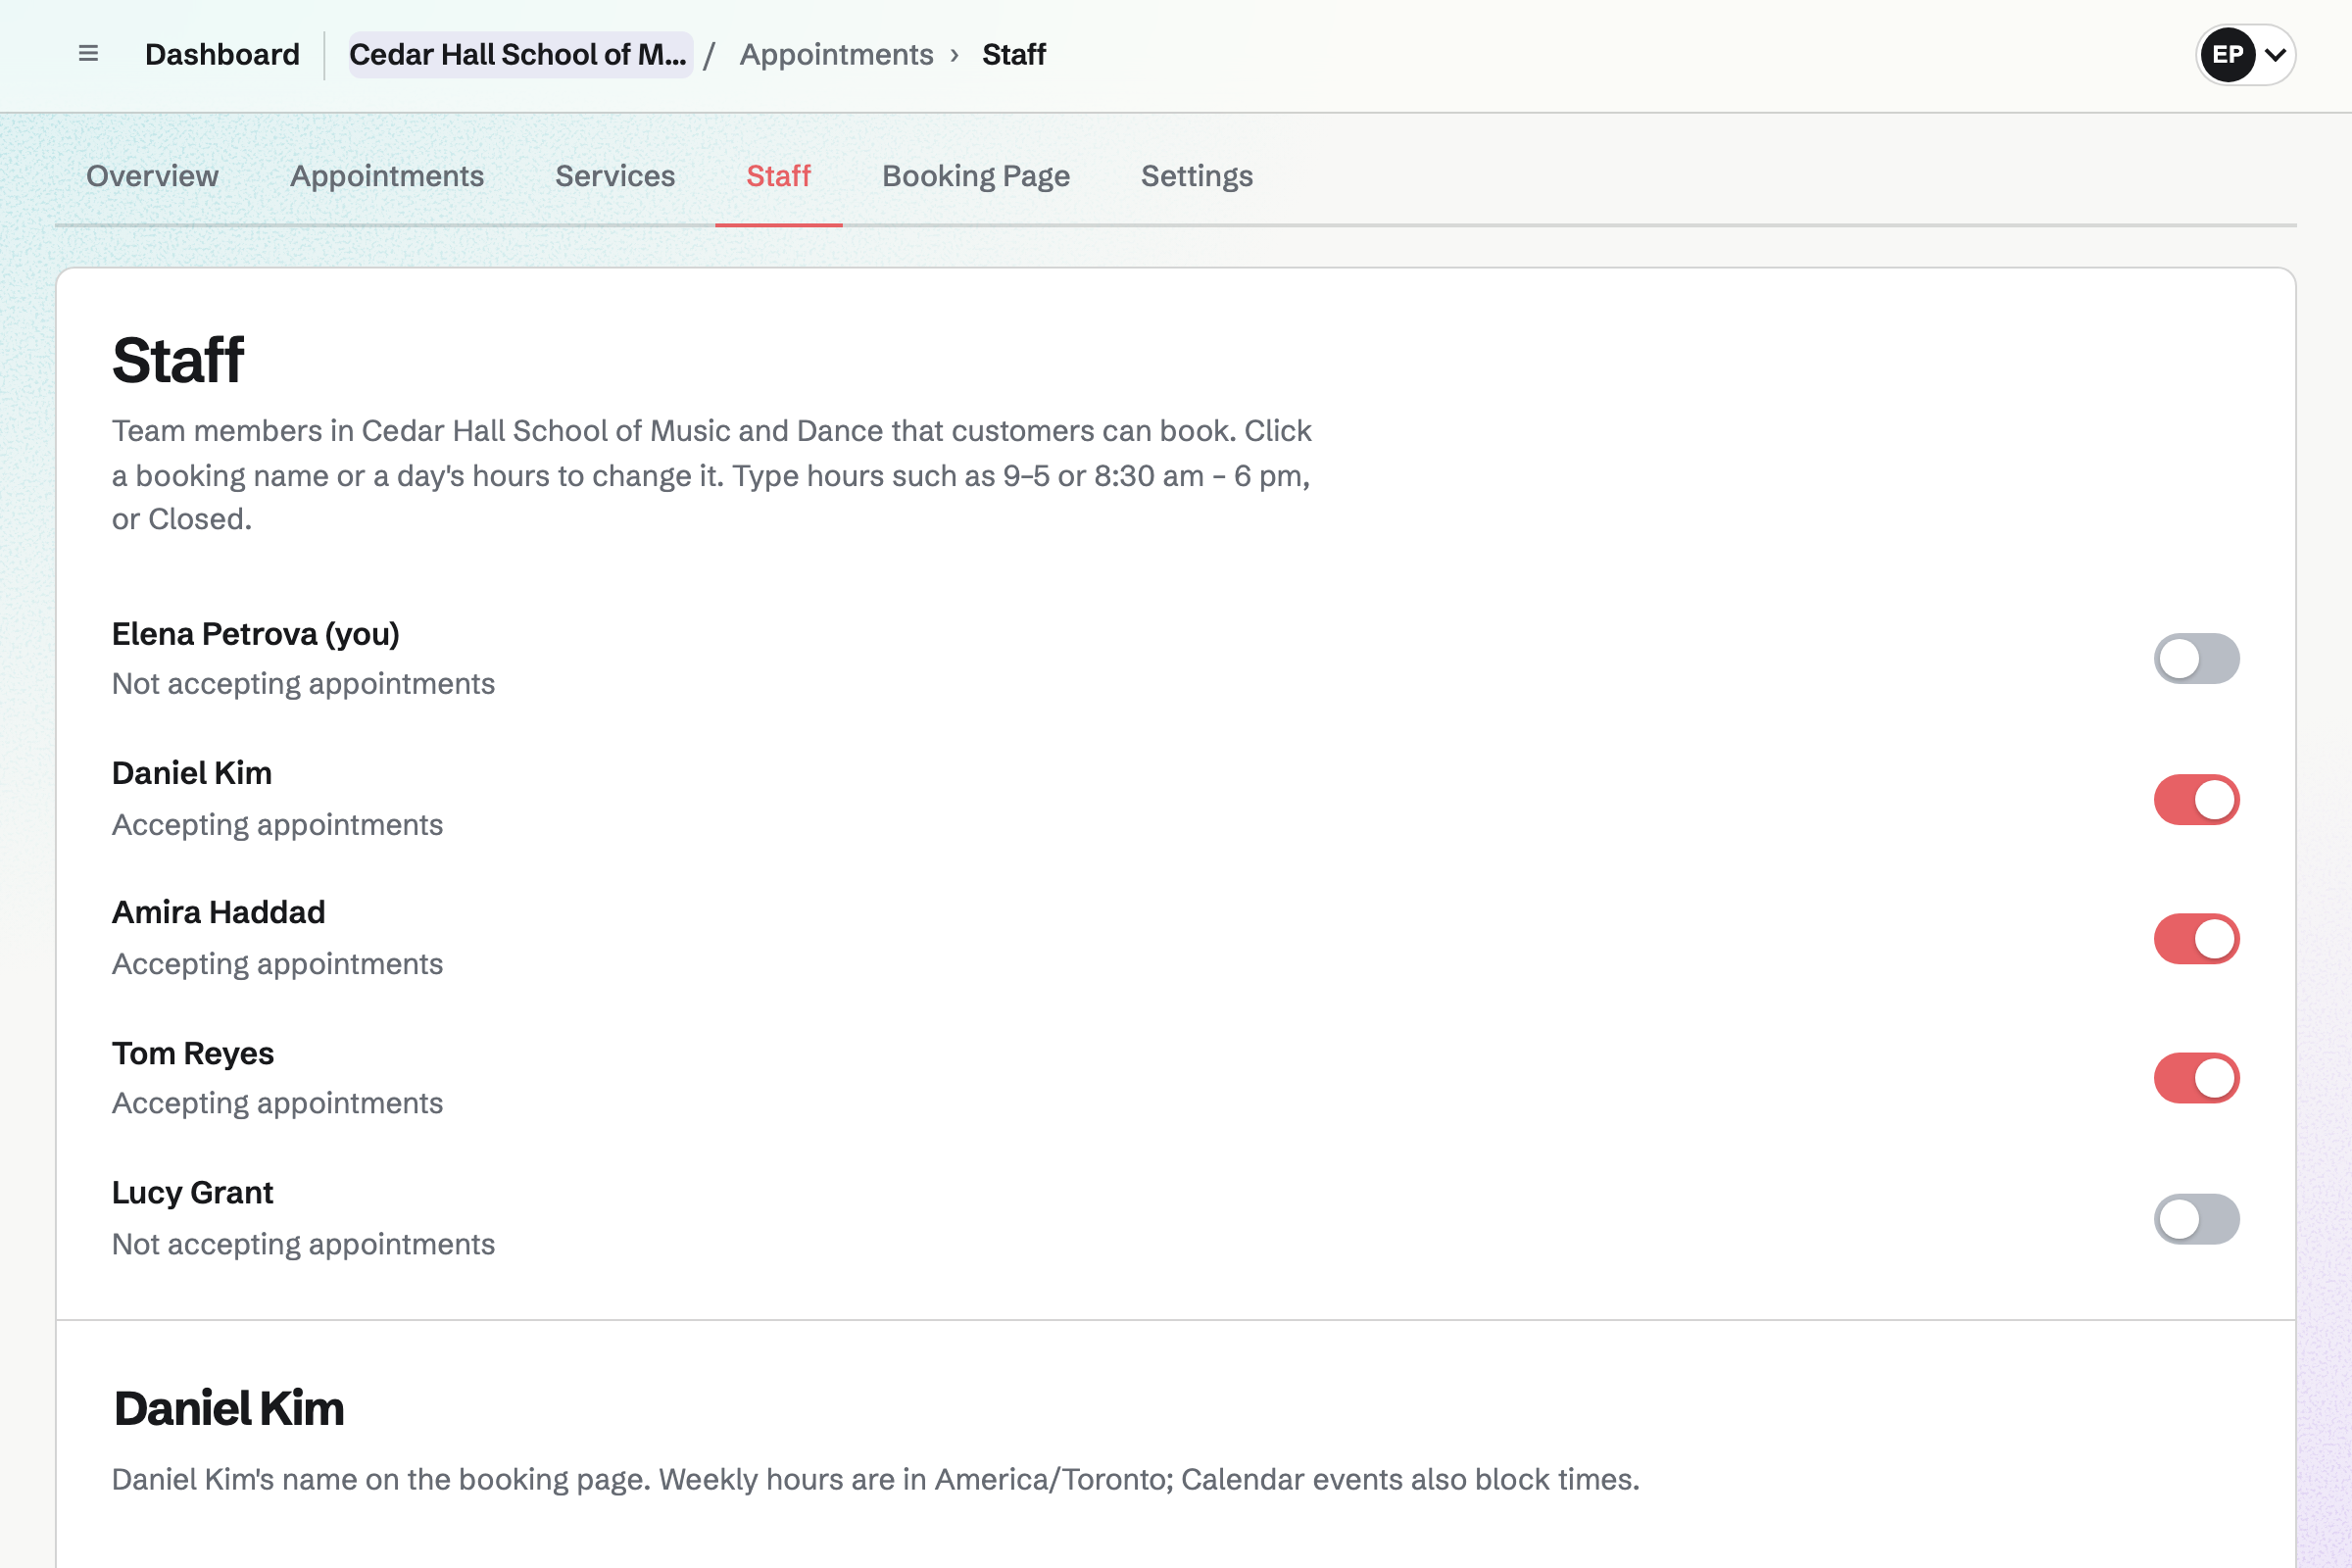Open Cedar Hall School workspace selector
Viewport: 2352px width, 1568px height.
pyautogui.click(x=519, y=54)
